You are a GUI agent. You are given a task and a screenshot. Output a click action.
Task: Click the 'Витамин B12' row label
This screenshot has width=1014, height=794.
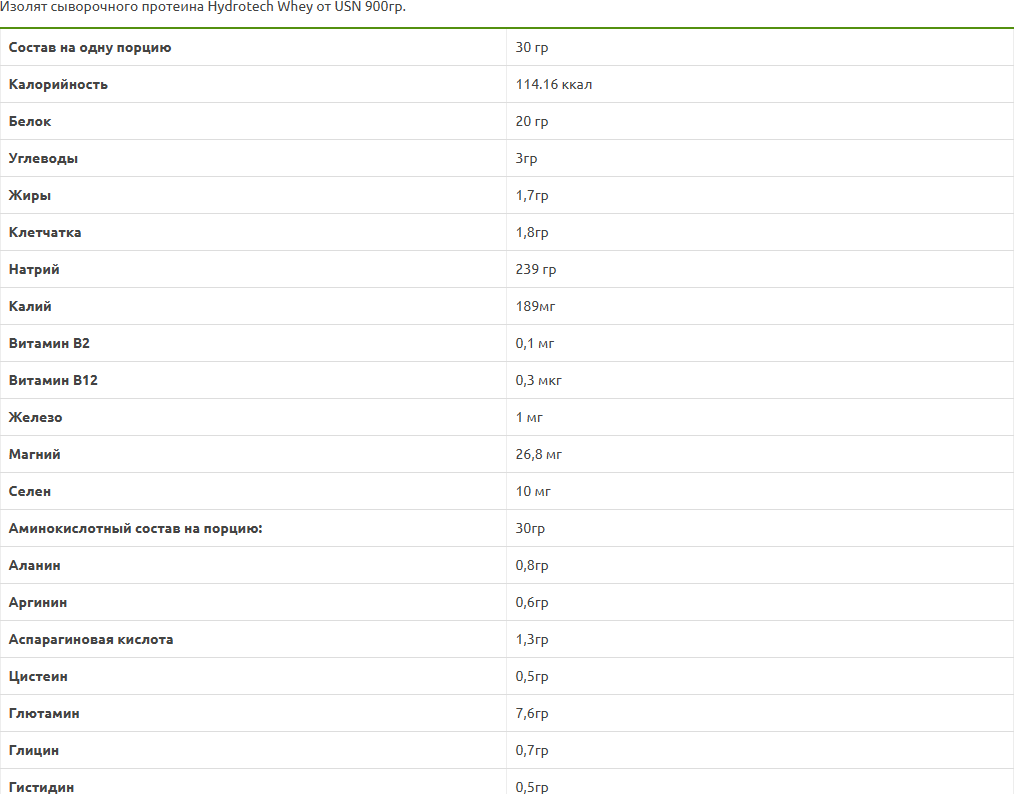click(53, 380)
